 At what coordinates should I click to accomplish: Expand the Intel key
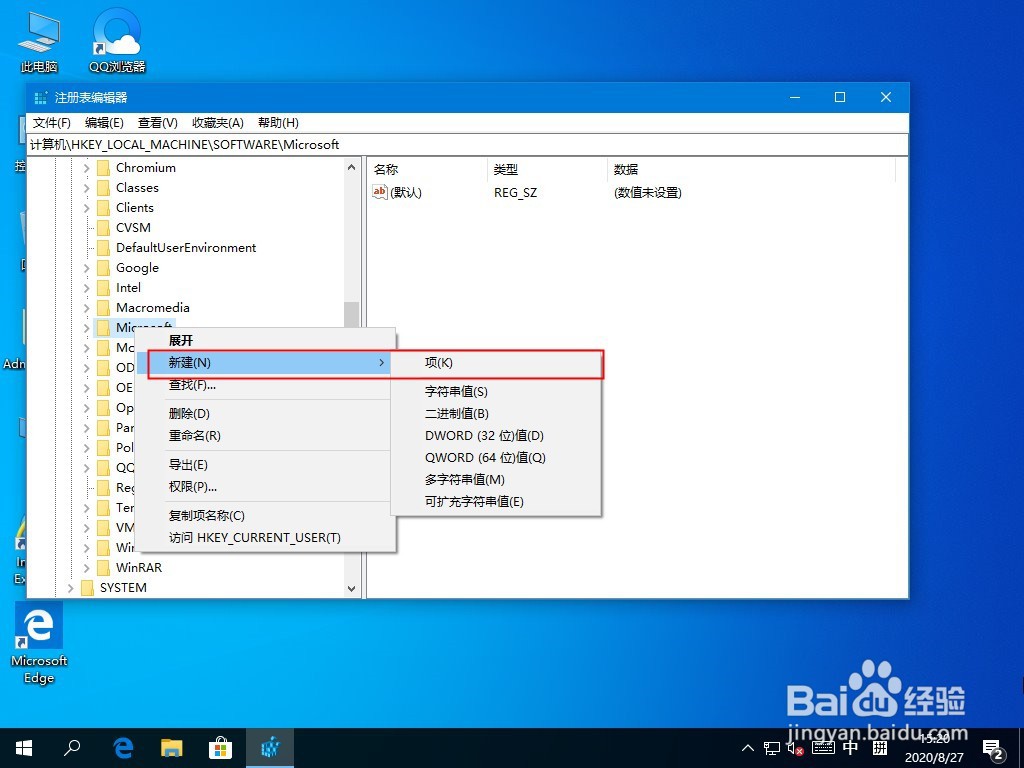[x=86, y=288]
